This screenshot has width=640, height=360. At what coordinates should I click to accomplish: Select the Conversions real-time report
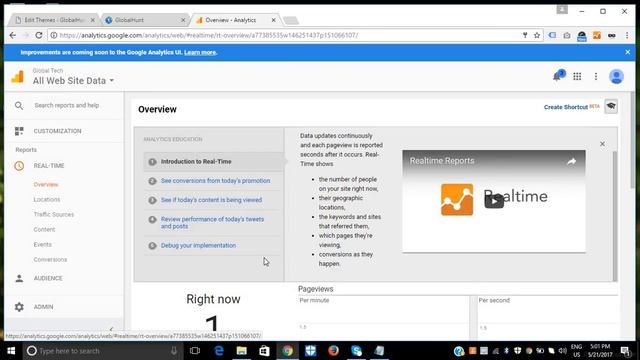click(50, 260)
